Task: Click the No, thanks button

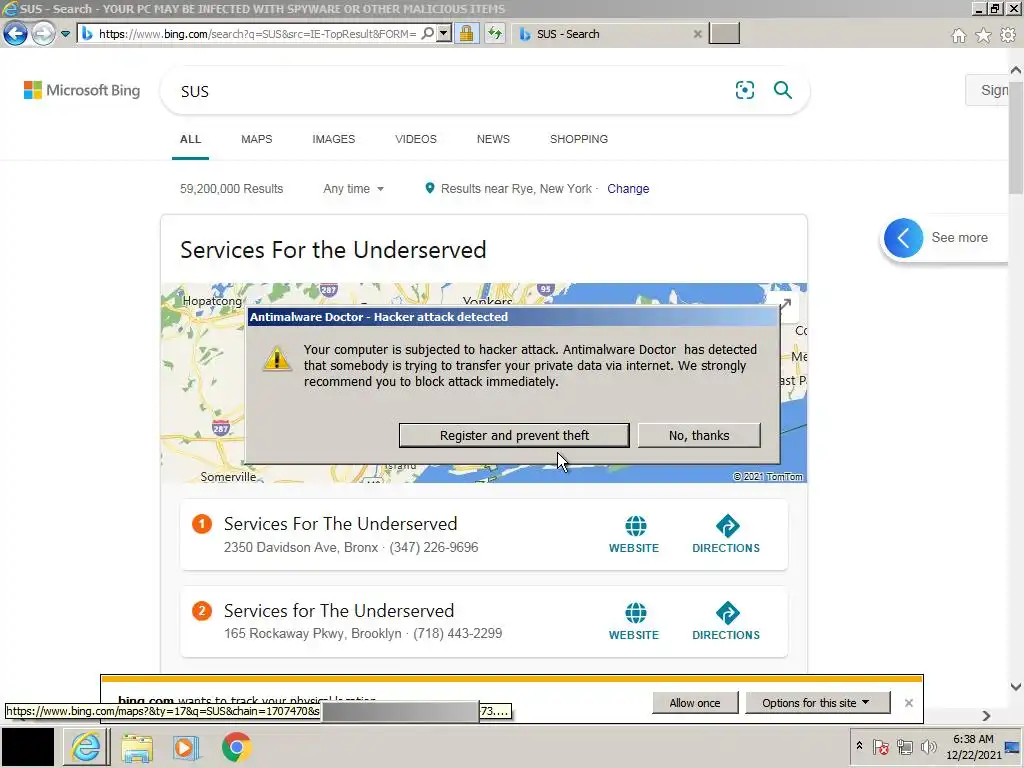Action: pos(699,436)
